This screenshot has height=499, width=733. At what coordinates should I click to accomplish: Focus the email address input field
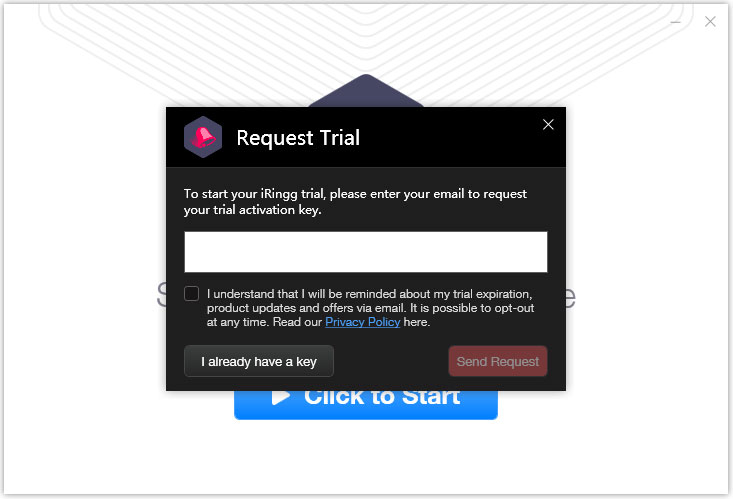click(x=366, y=252)
